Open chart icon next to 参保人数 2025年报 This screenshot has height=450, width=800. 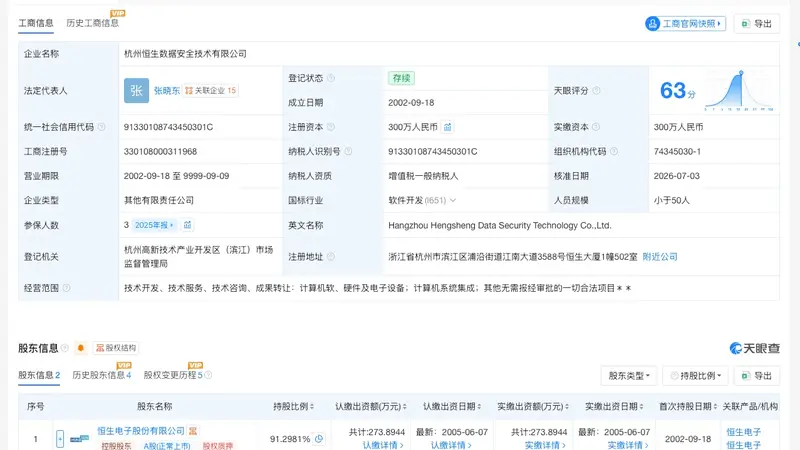click(188, 225)
